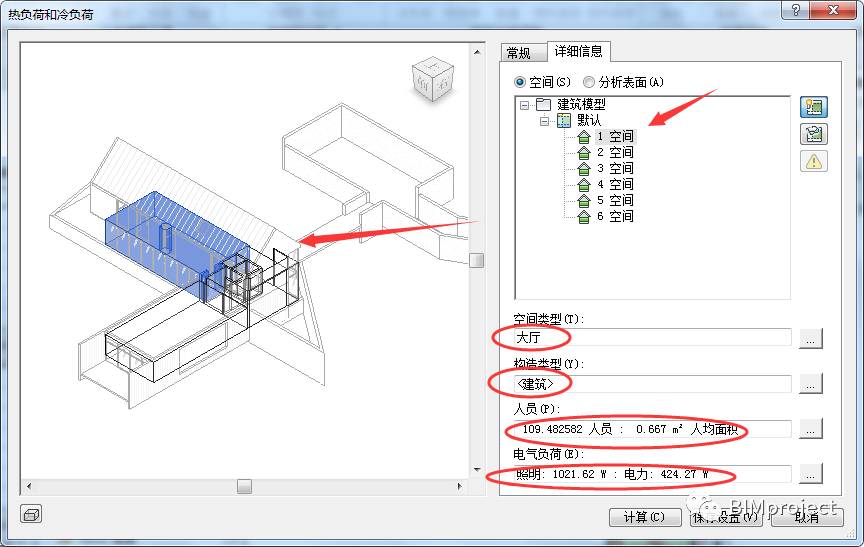864x547 pixels.
Task: Select 2 空间 in the tree
Action: tap(615, 153)
